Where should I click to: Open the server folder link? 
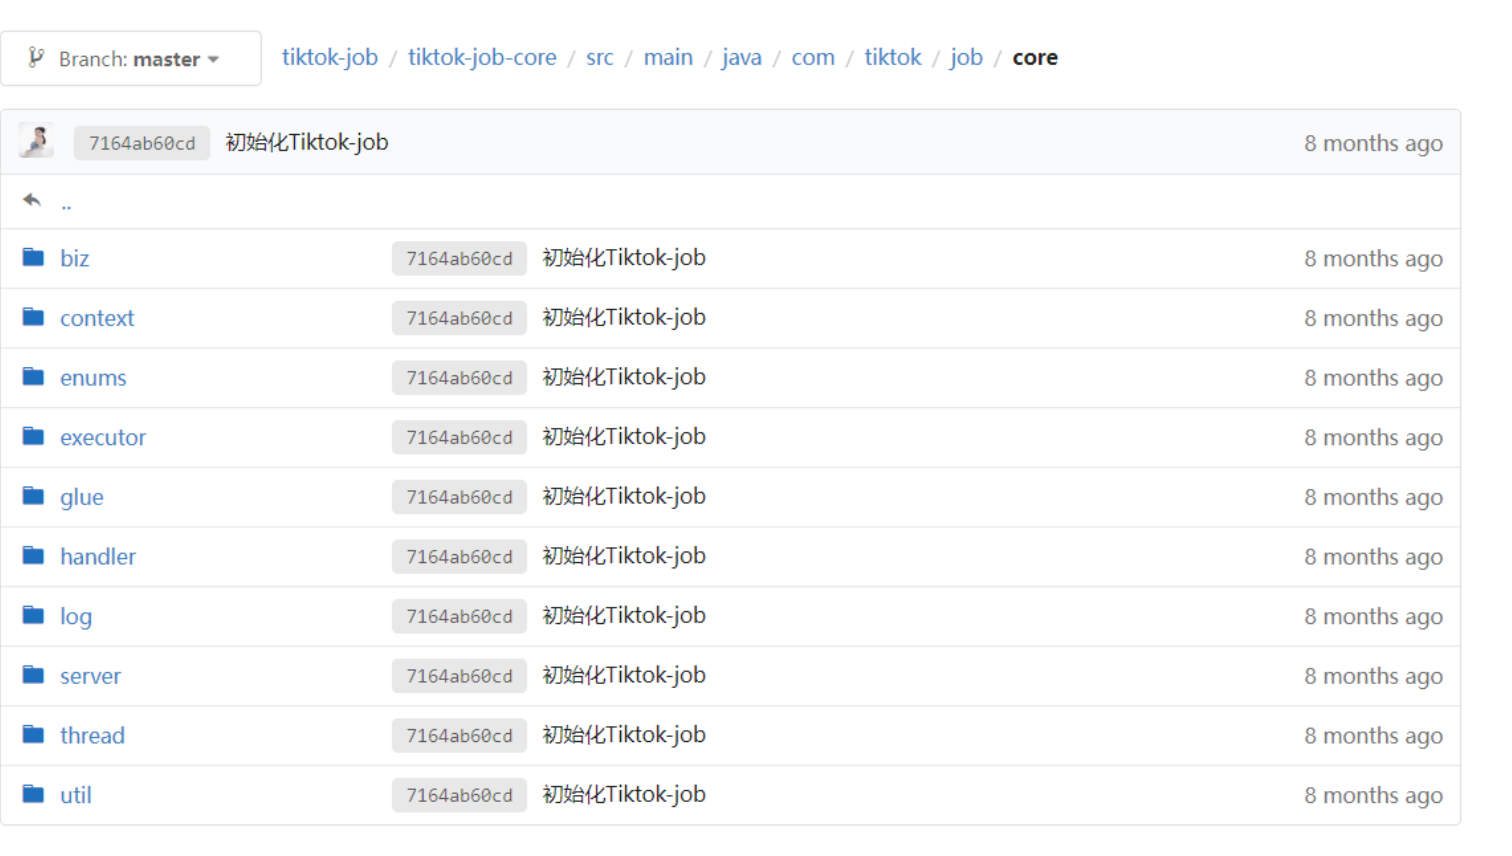pyautogui.click(x=90, y=676)
